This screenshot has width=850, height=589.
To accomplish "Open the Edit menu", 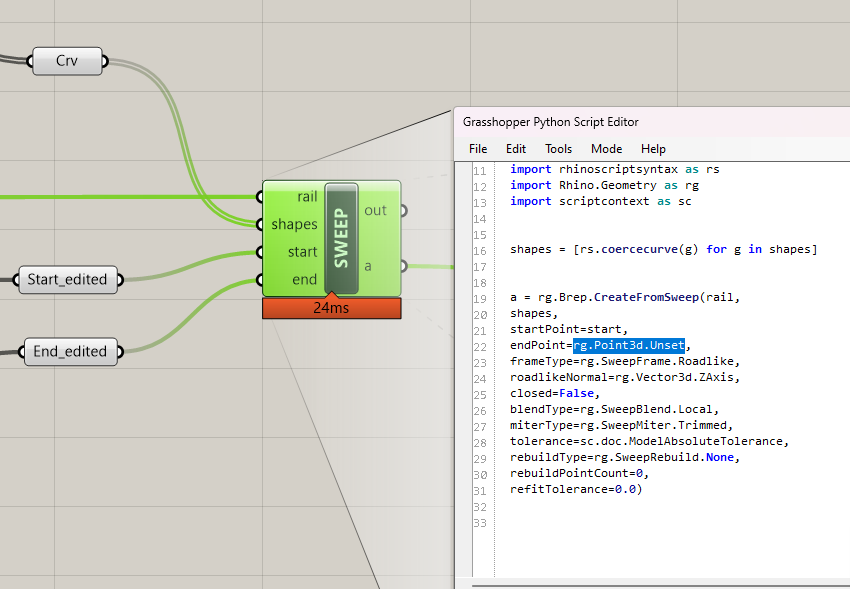I will (515, 148).
